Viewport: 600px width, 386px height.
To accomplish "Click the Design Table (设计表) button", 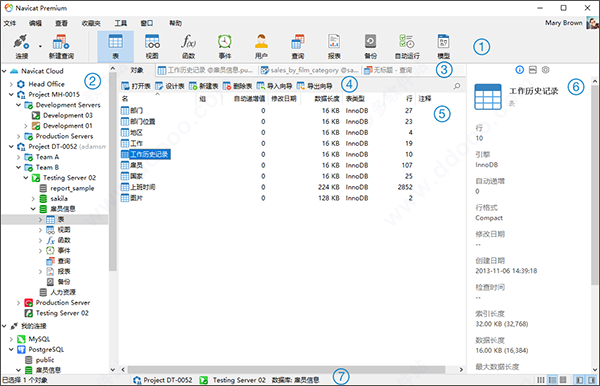I will coord(170,86).
